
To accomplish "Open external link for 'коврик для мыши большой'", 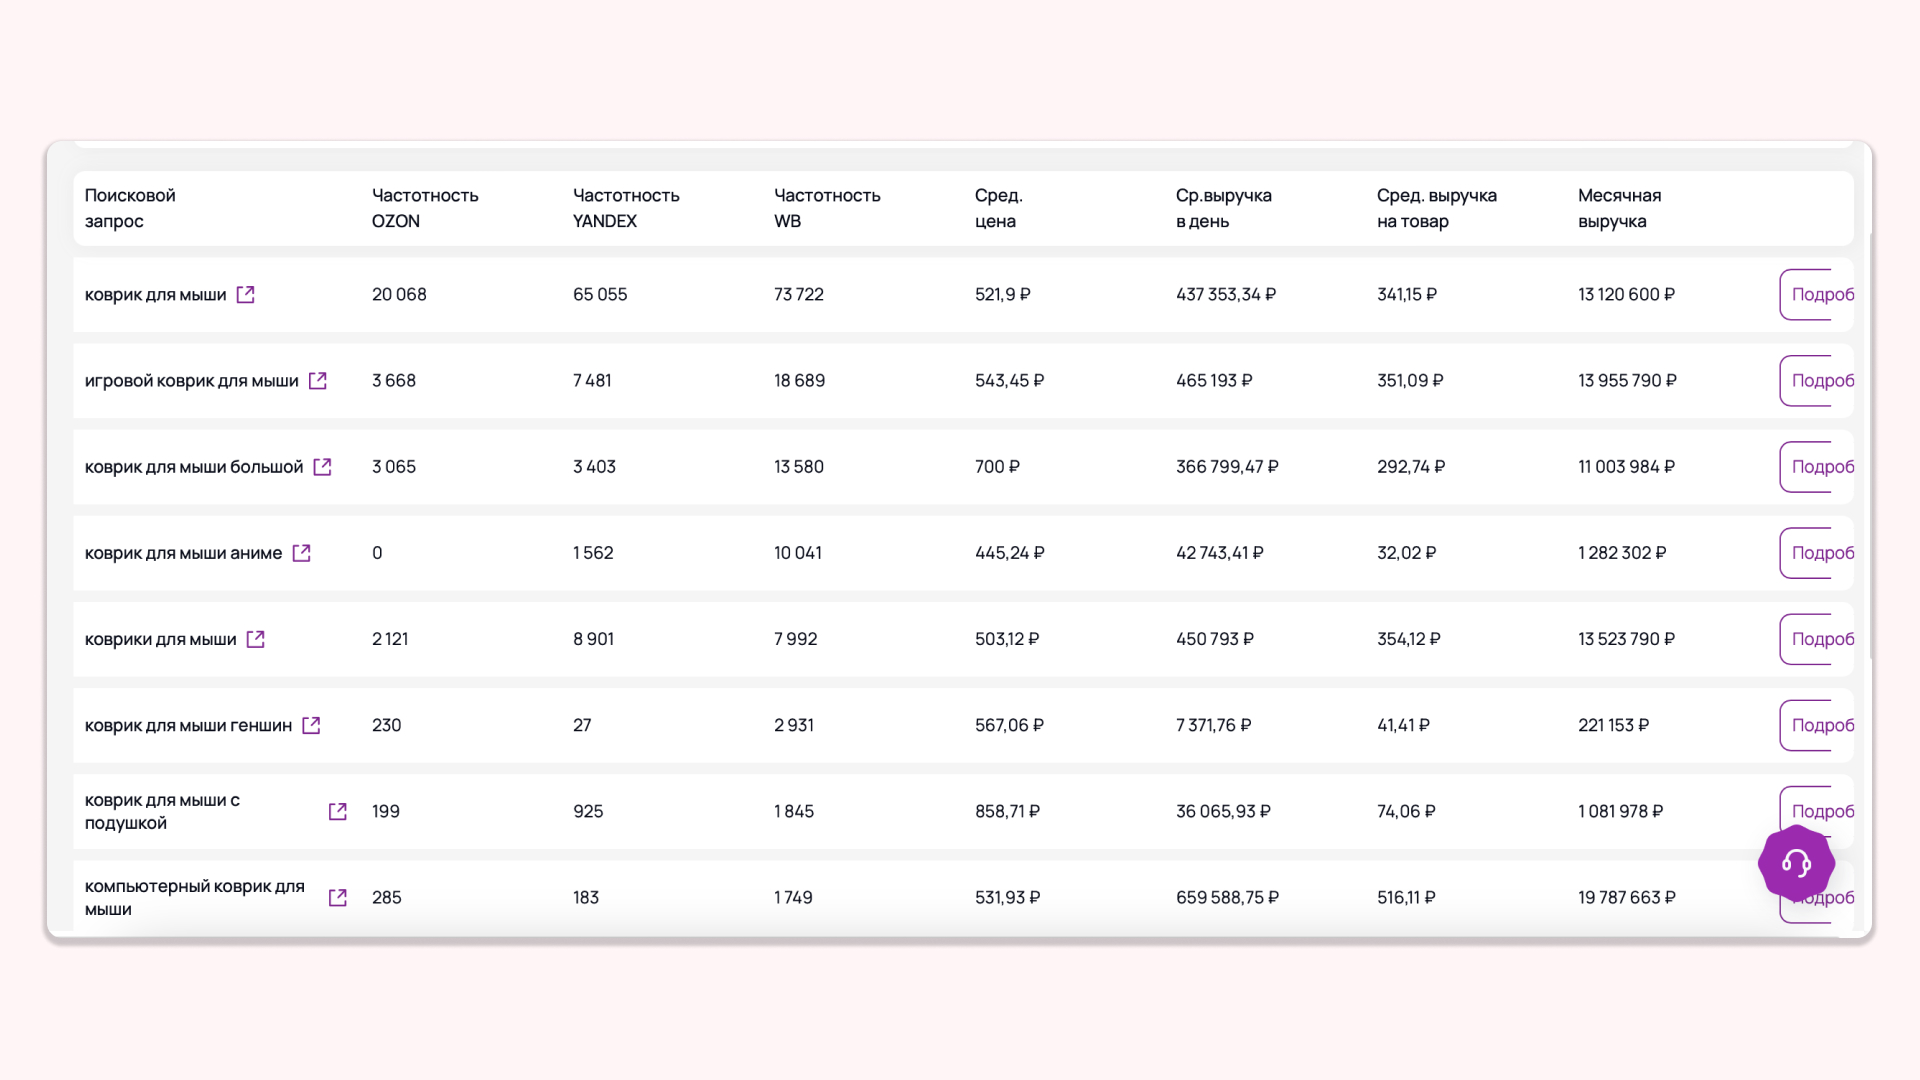I will (322, 466).
